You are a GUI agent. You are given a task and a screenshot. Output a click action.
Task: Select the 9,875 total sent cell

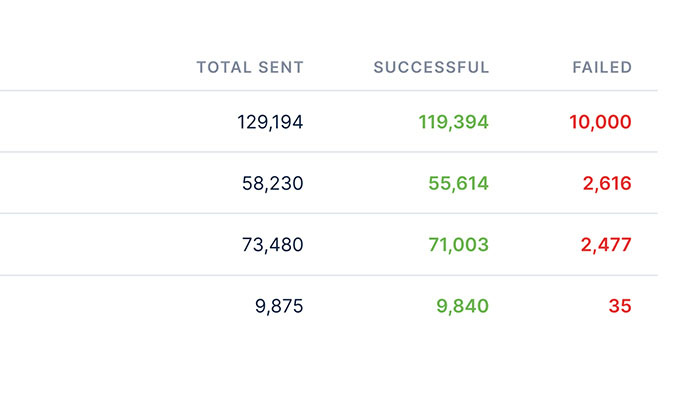(x=279, y=306)
